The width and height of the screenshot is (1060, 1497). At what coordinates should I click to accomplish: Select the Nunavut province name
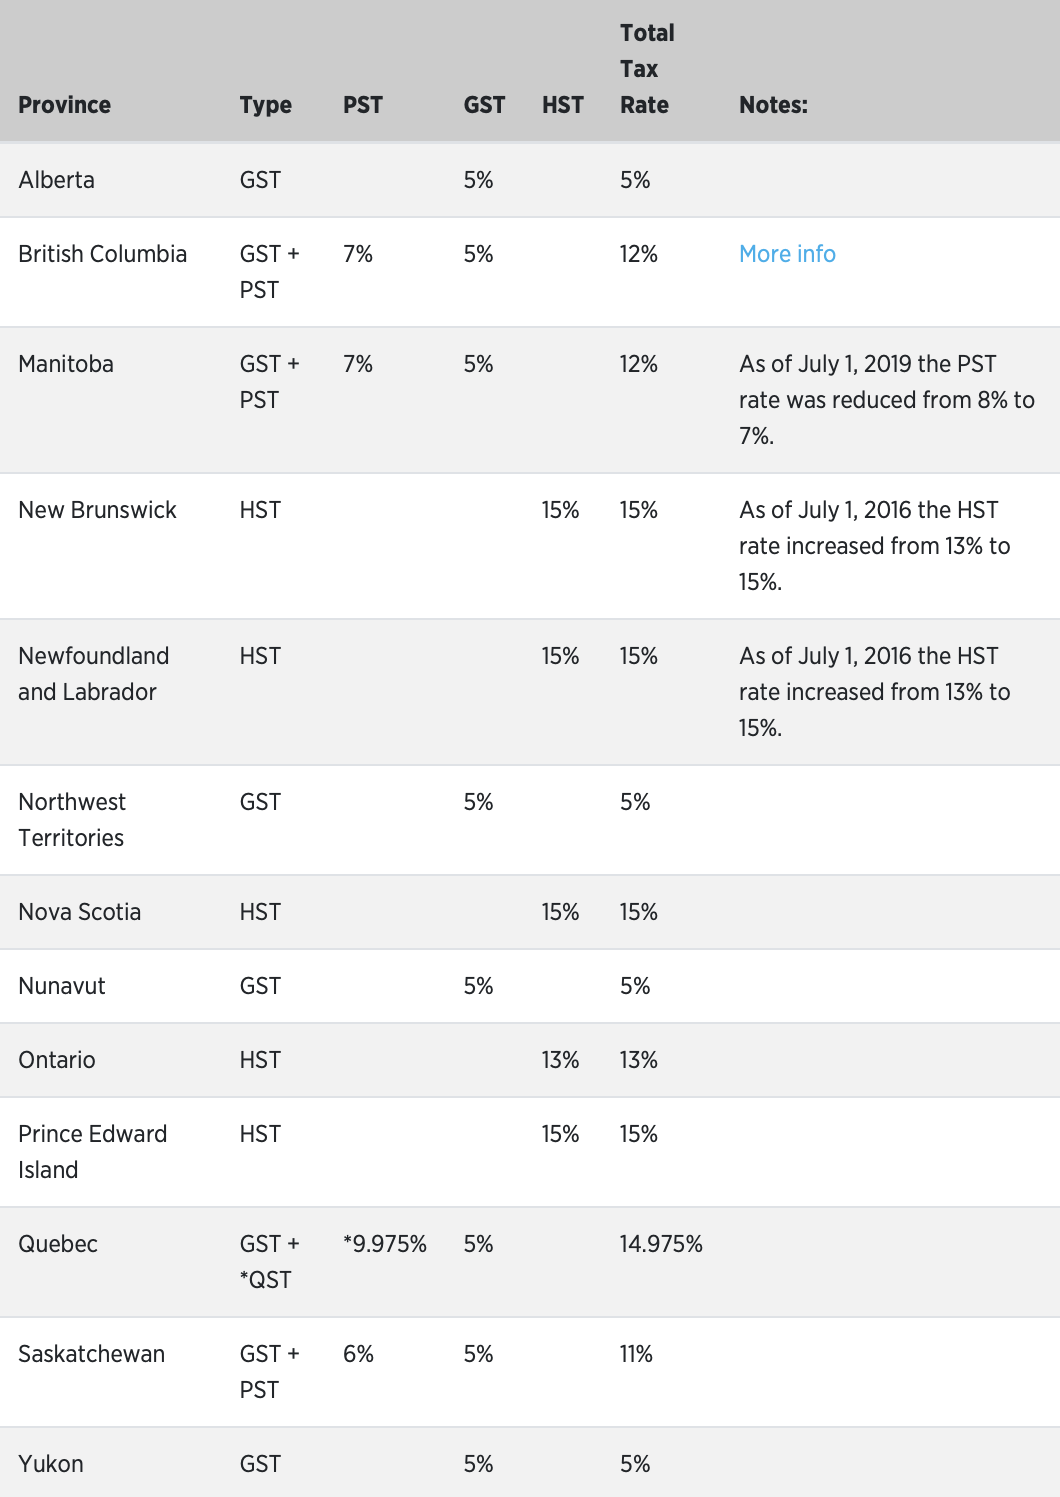click(62, 986)
